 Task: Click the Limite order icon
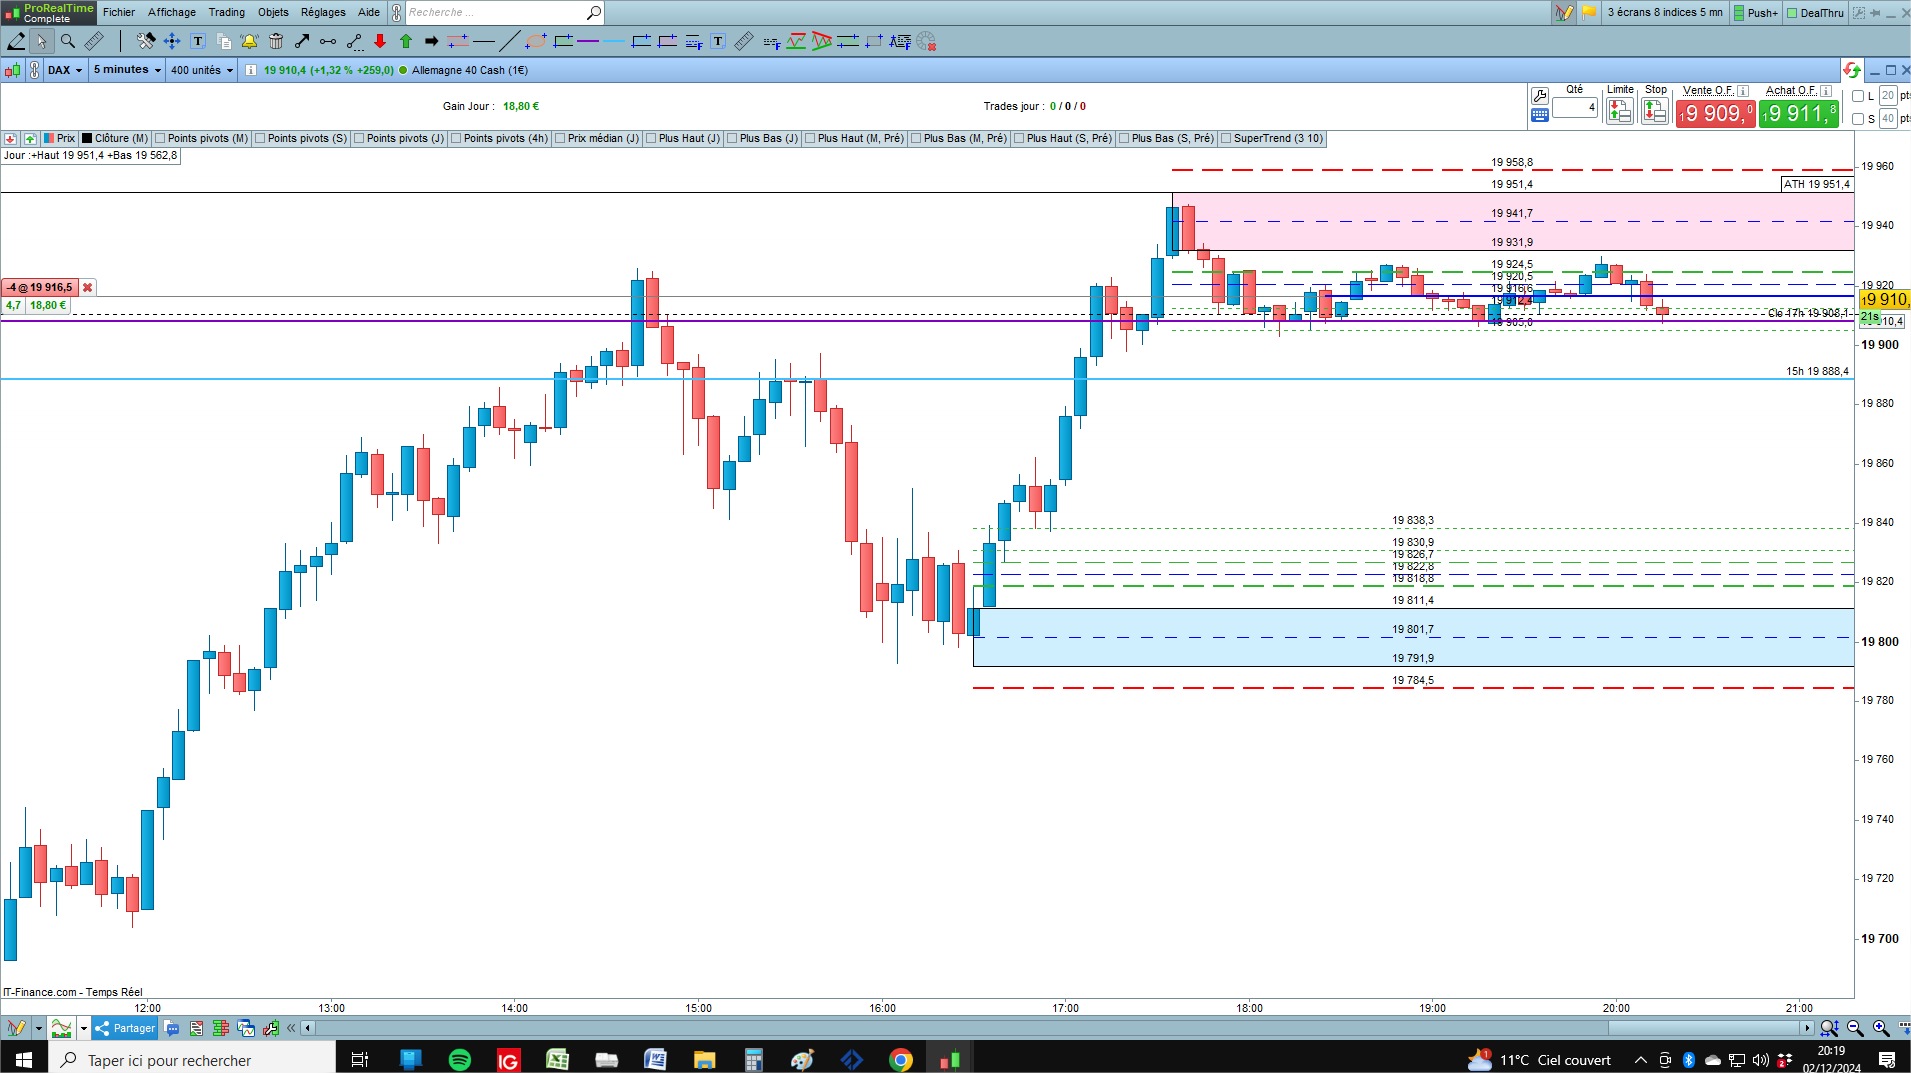(x=1620, y=111)
